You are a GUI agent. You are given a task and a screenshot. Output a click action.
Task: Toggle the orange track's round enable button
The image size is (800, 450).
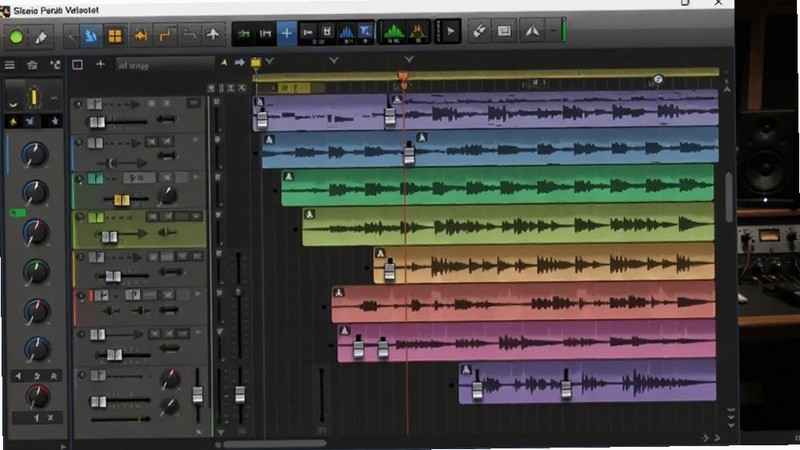click(80, 257)
